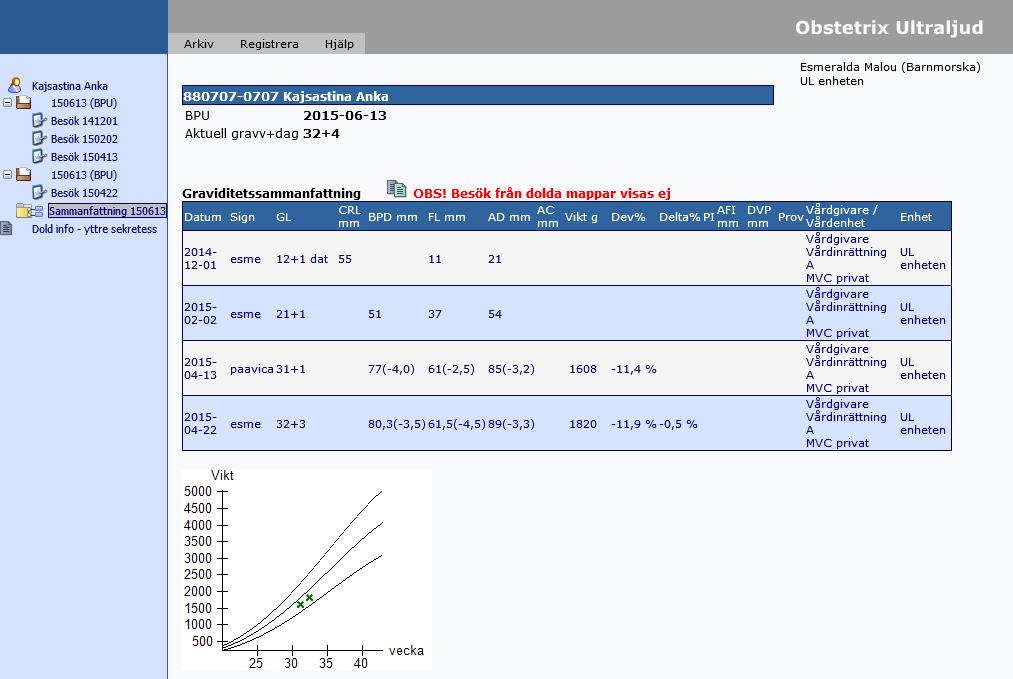Screen dimensions: 1013x679
Task: Click the weight value 1820
Action: click(583, 424)
